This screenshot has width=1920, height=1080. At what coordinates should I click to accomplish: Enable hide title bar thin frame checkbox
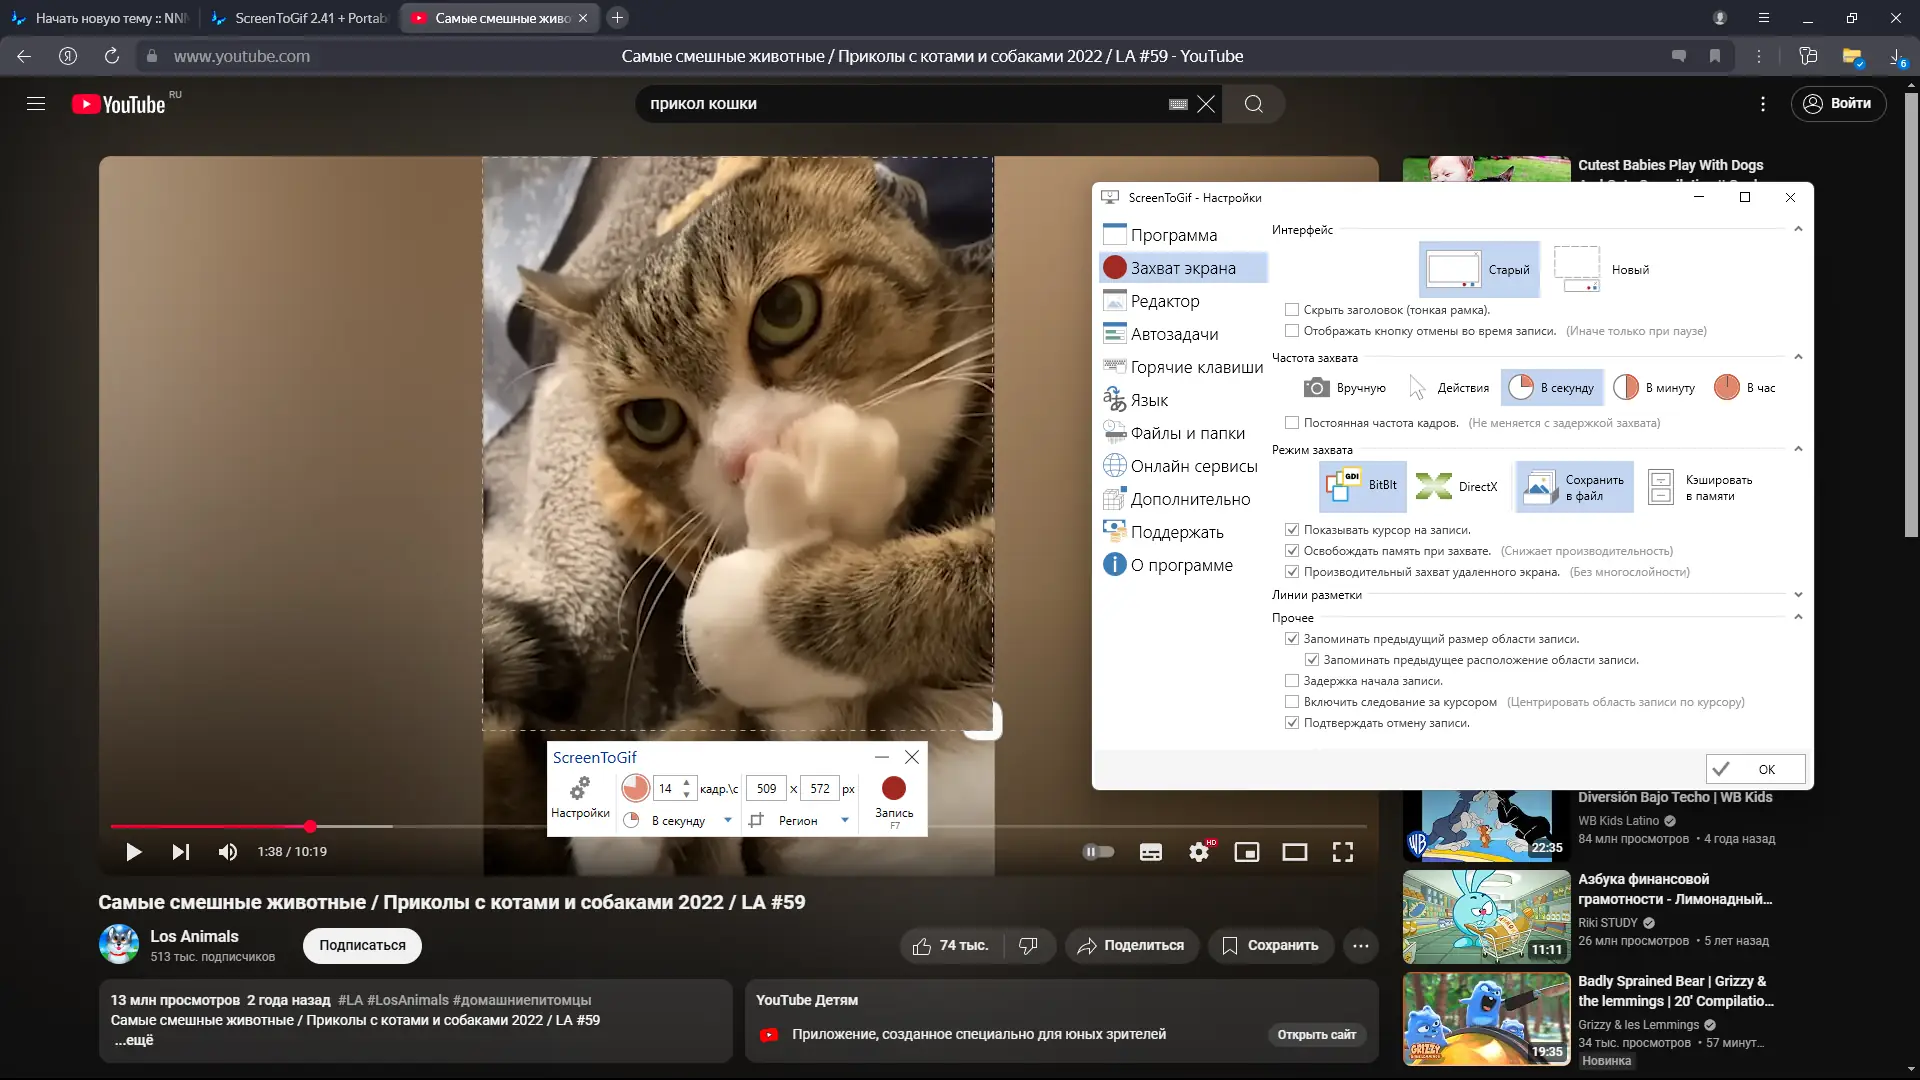[1292, 310]
